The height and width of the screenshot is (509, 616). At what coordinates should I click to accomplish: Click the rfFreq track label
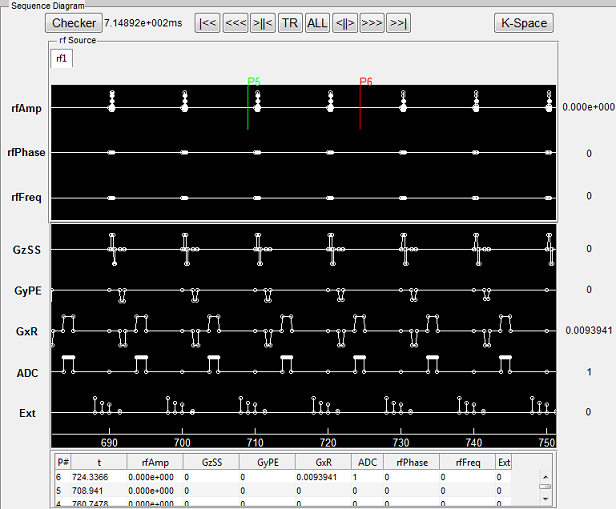pos(26,197)
